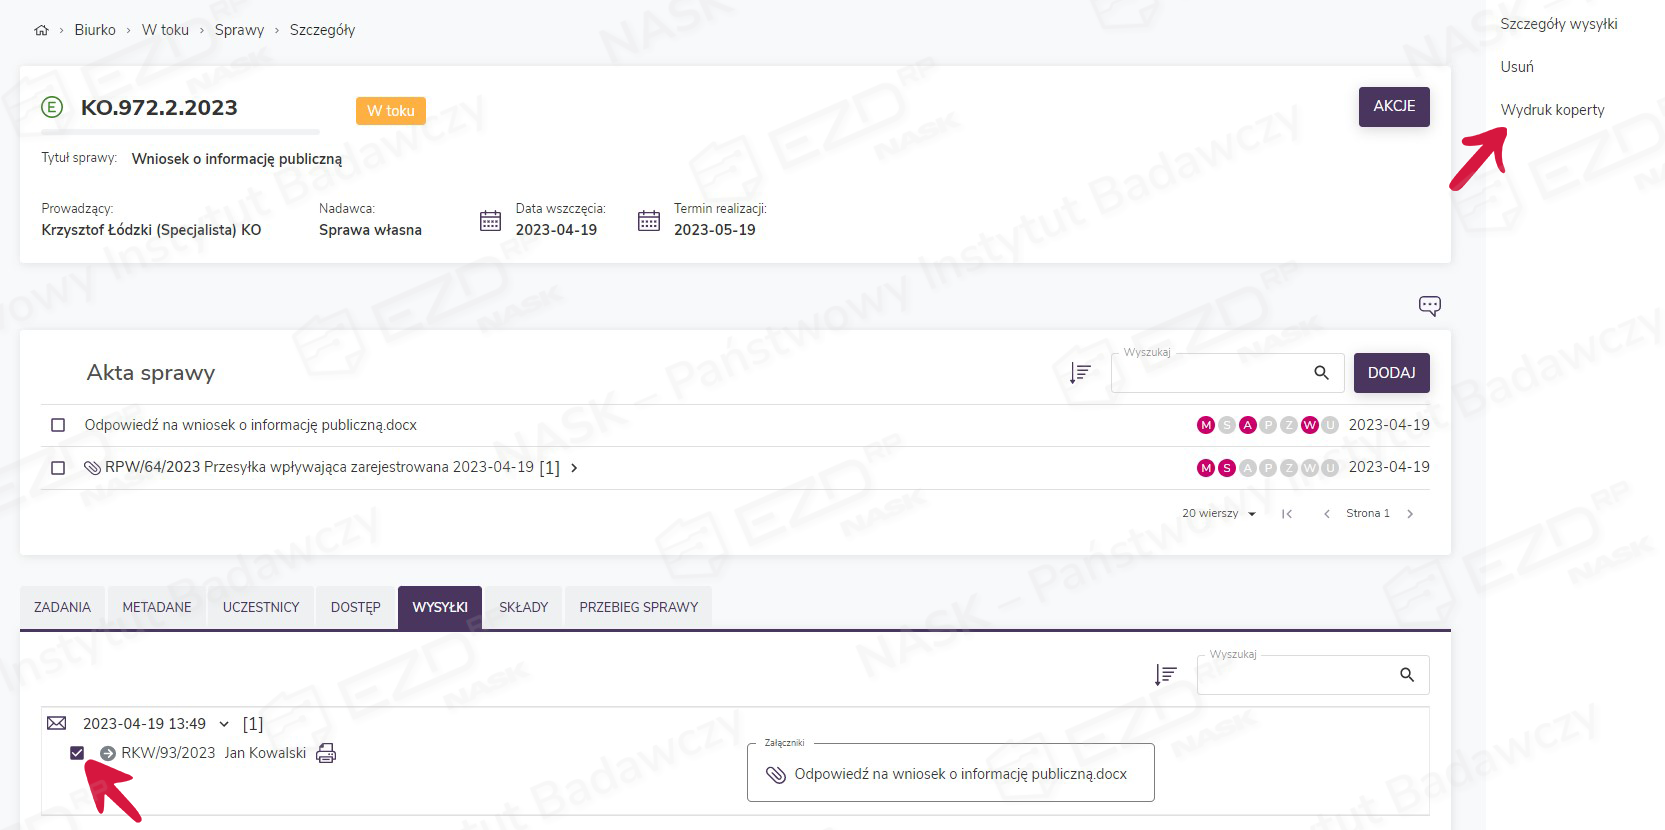Image resolution: width=1665 pixels, height=830 pixels.
Task: Open the PRZEBIEG SPRAWY tab
Action: 638,607
